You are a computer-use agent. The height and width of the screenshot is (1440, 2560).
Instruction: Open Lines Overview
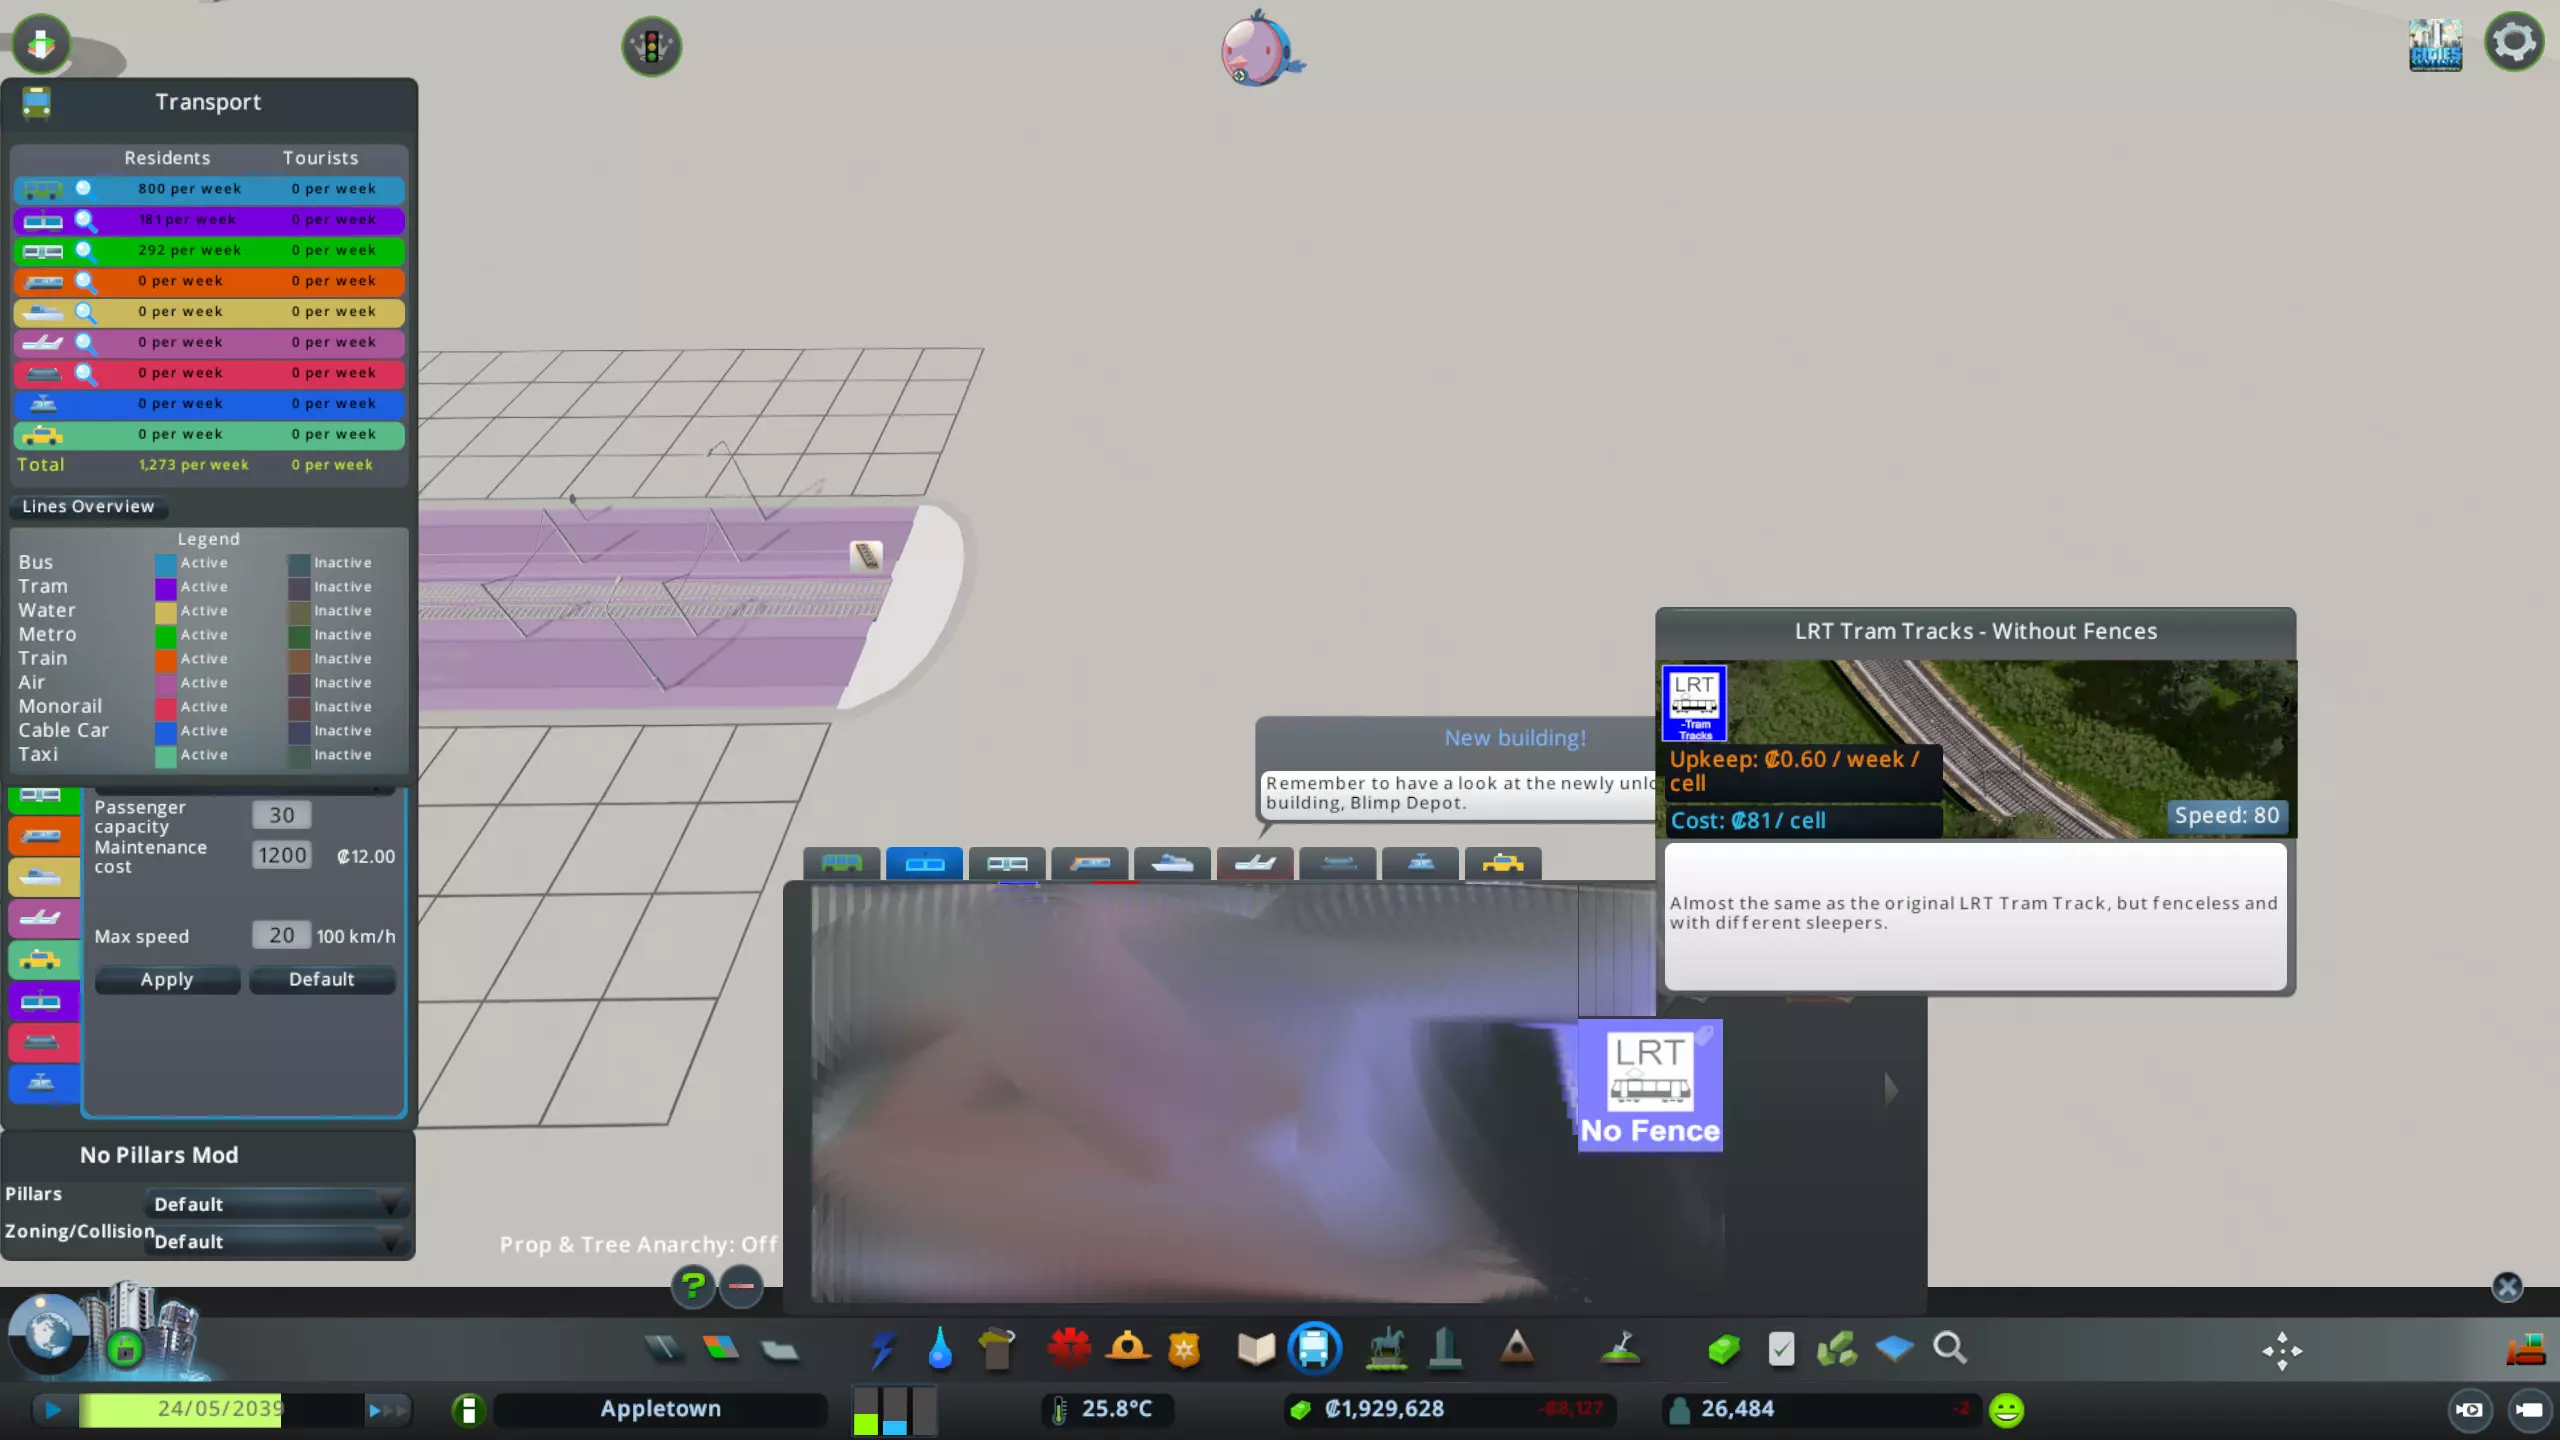[x=88, y=506]
